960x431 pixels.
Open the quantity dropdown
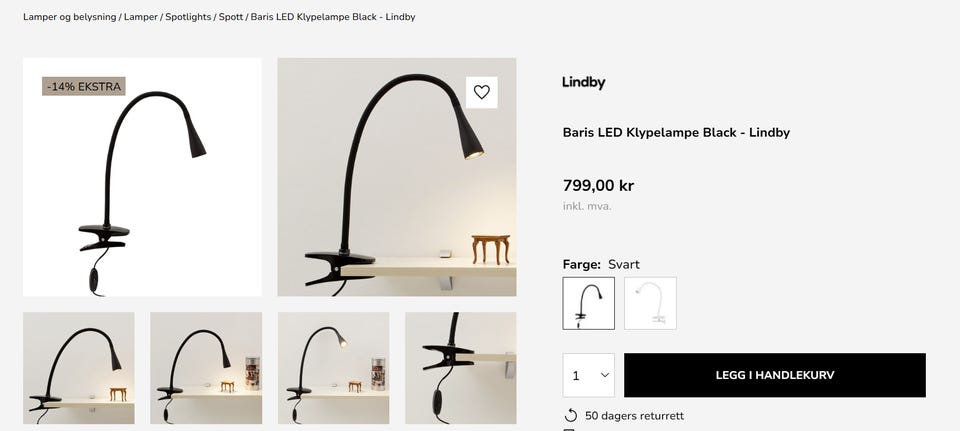[588, 375]
